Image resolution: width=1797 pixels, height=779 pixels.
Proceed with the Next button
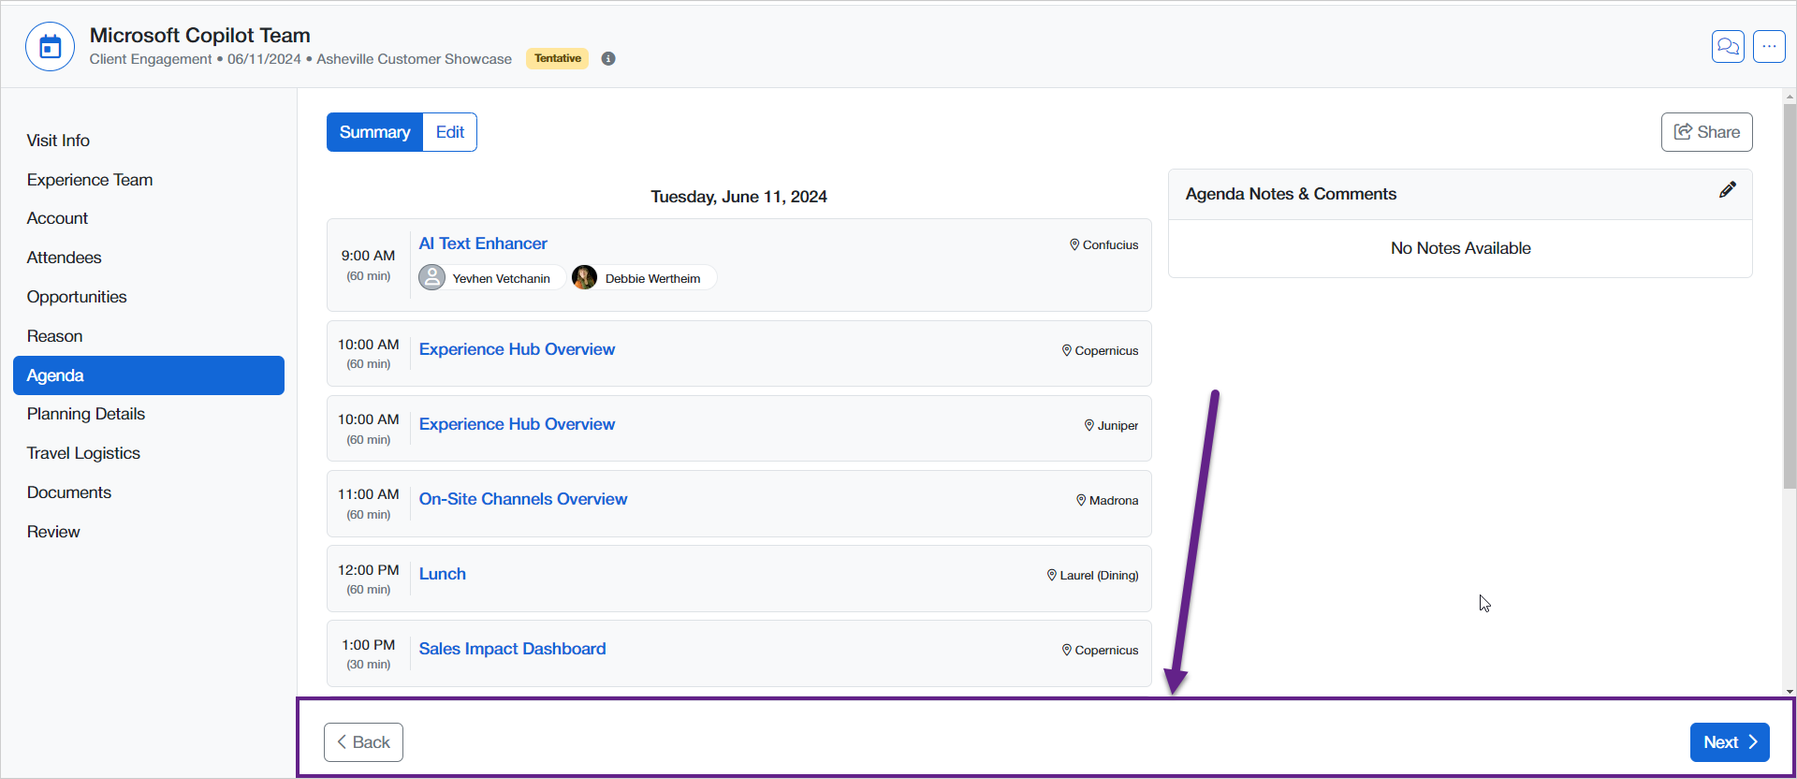click(1729, 742)
